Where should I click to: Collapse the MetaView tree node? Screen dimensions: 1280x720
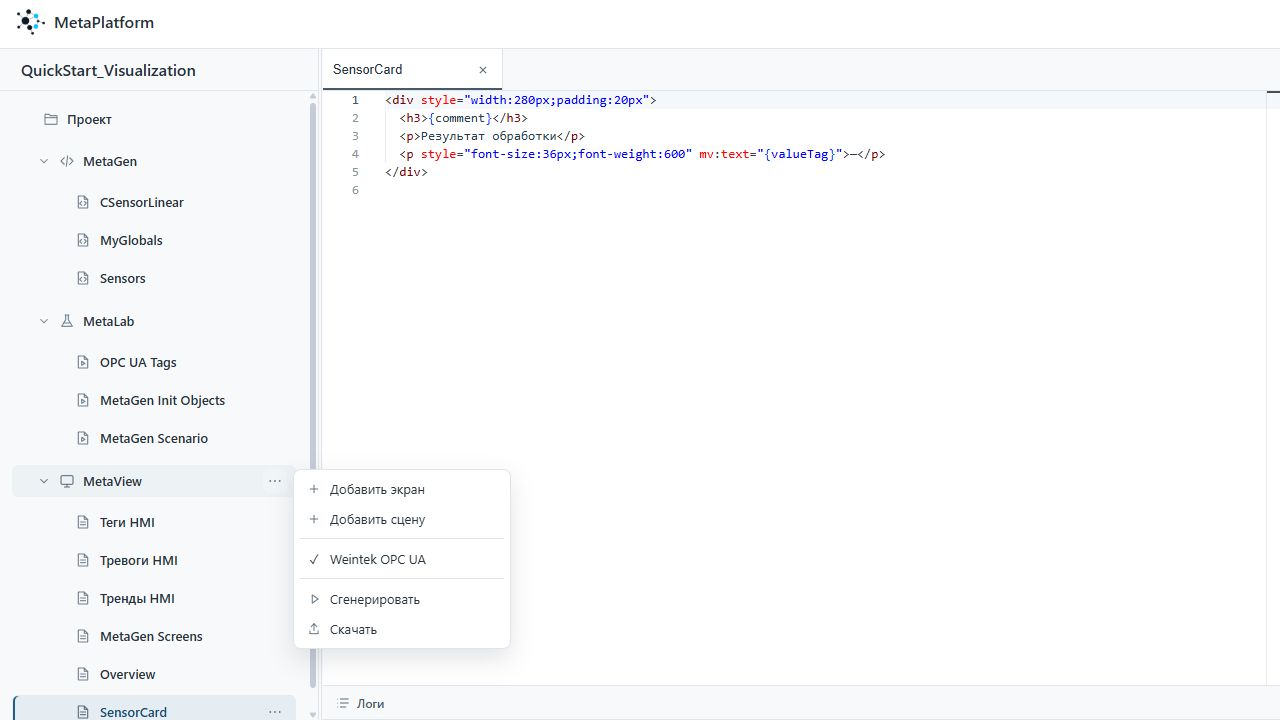tap(44, 481)
